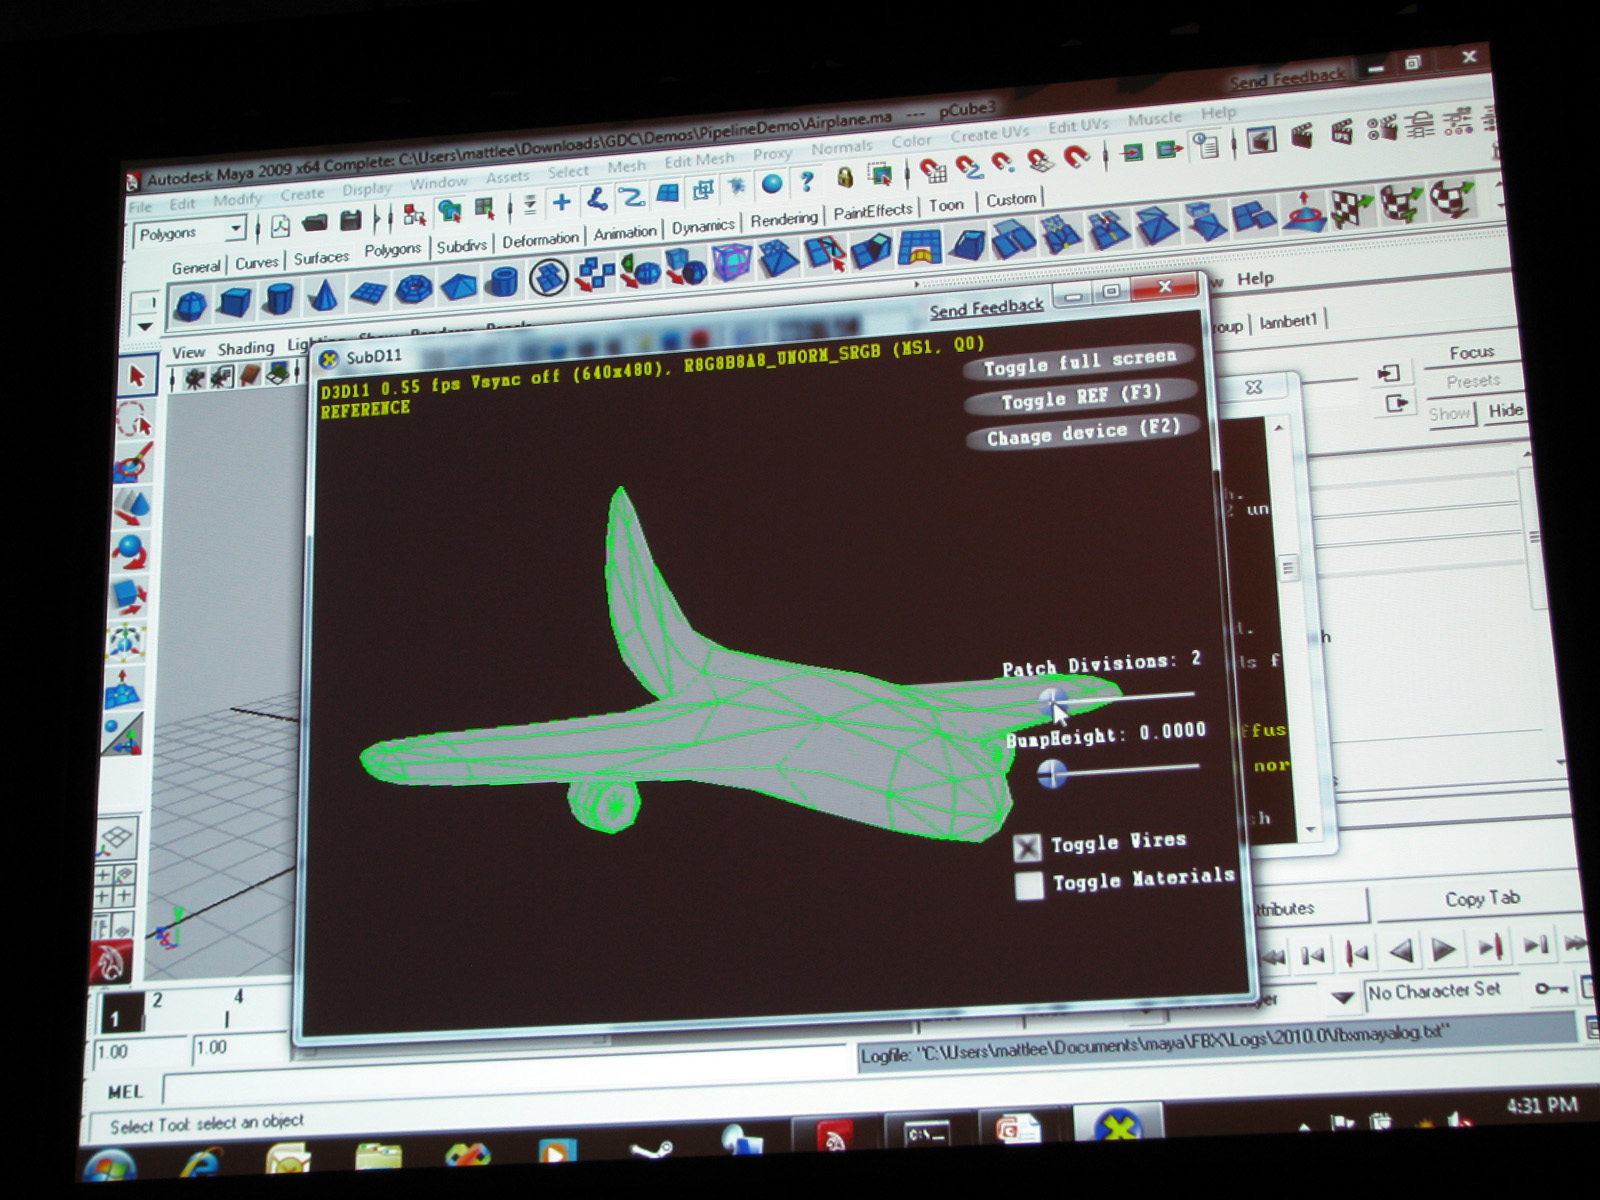The image size is (1600, 1200).
Task: Choose the Rotate tool in toolbox
Action: (130, 551)
